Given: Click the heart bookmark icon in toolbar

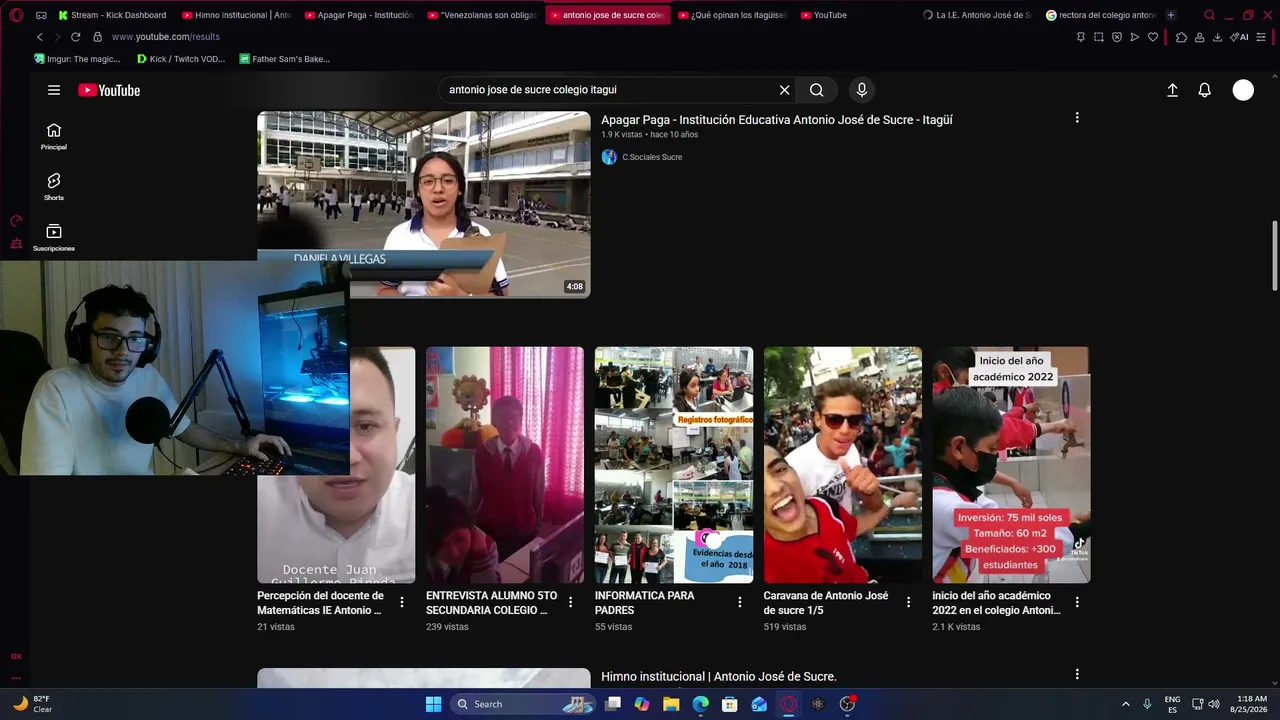Looking at the screenshot, I should (1152, 37).
